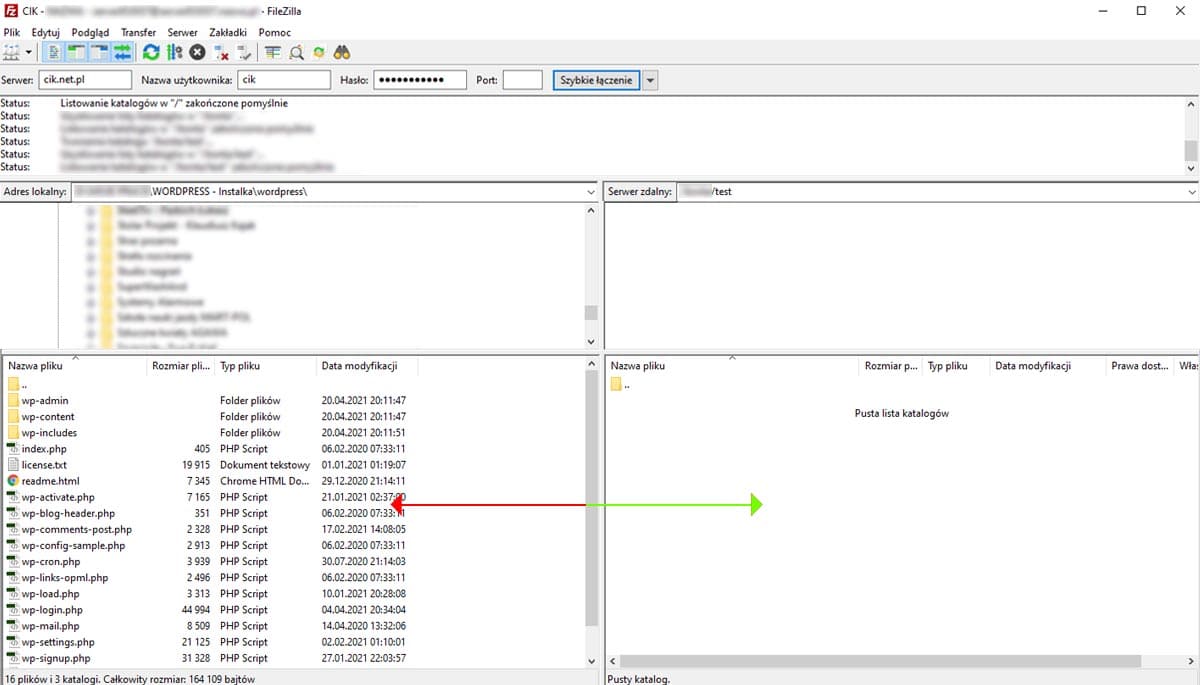Click the binoculars file search icon
The image size is (1200, 685).
tap(342, 52)
